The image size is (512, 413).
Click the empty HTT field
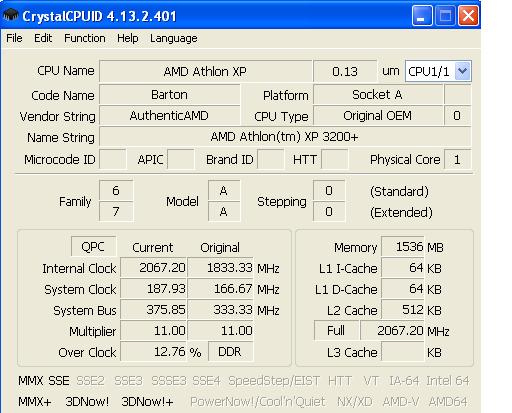point(335,159)
